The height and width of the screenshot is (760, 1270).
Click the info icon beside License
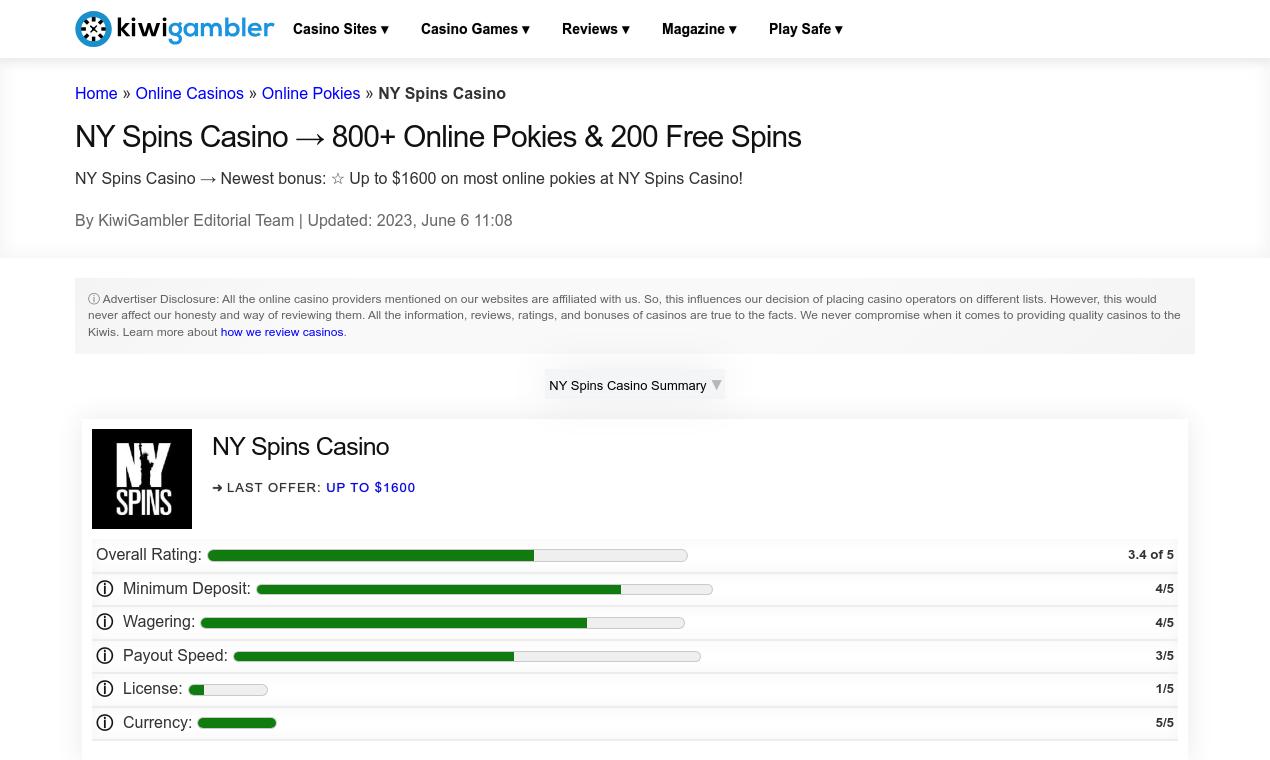click(x=104, y=689)
